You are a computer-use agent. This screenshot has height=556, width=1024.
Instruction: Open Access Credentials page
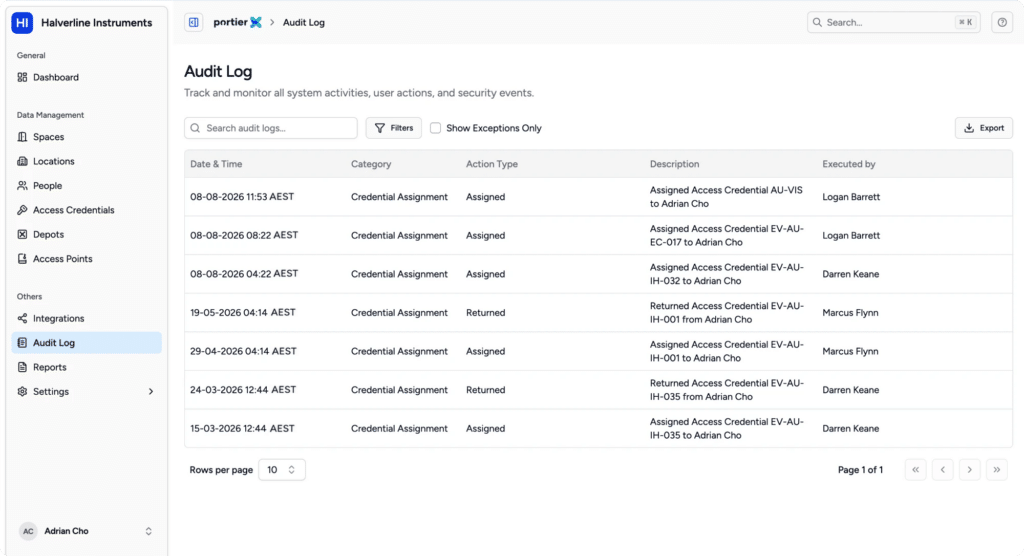point(86,210)
